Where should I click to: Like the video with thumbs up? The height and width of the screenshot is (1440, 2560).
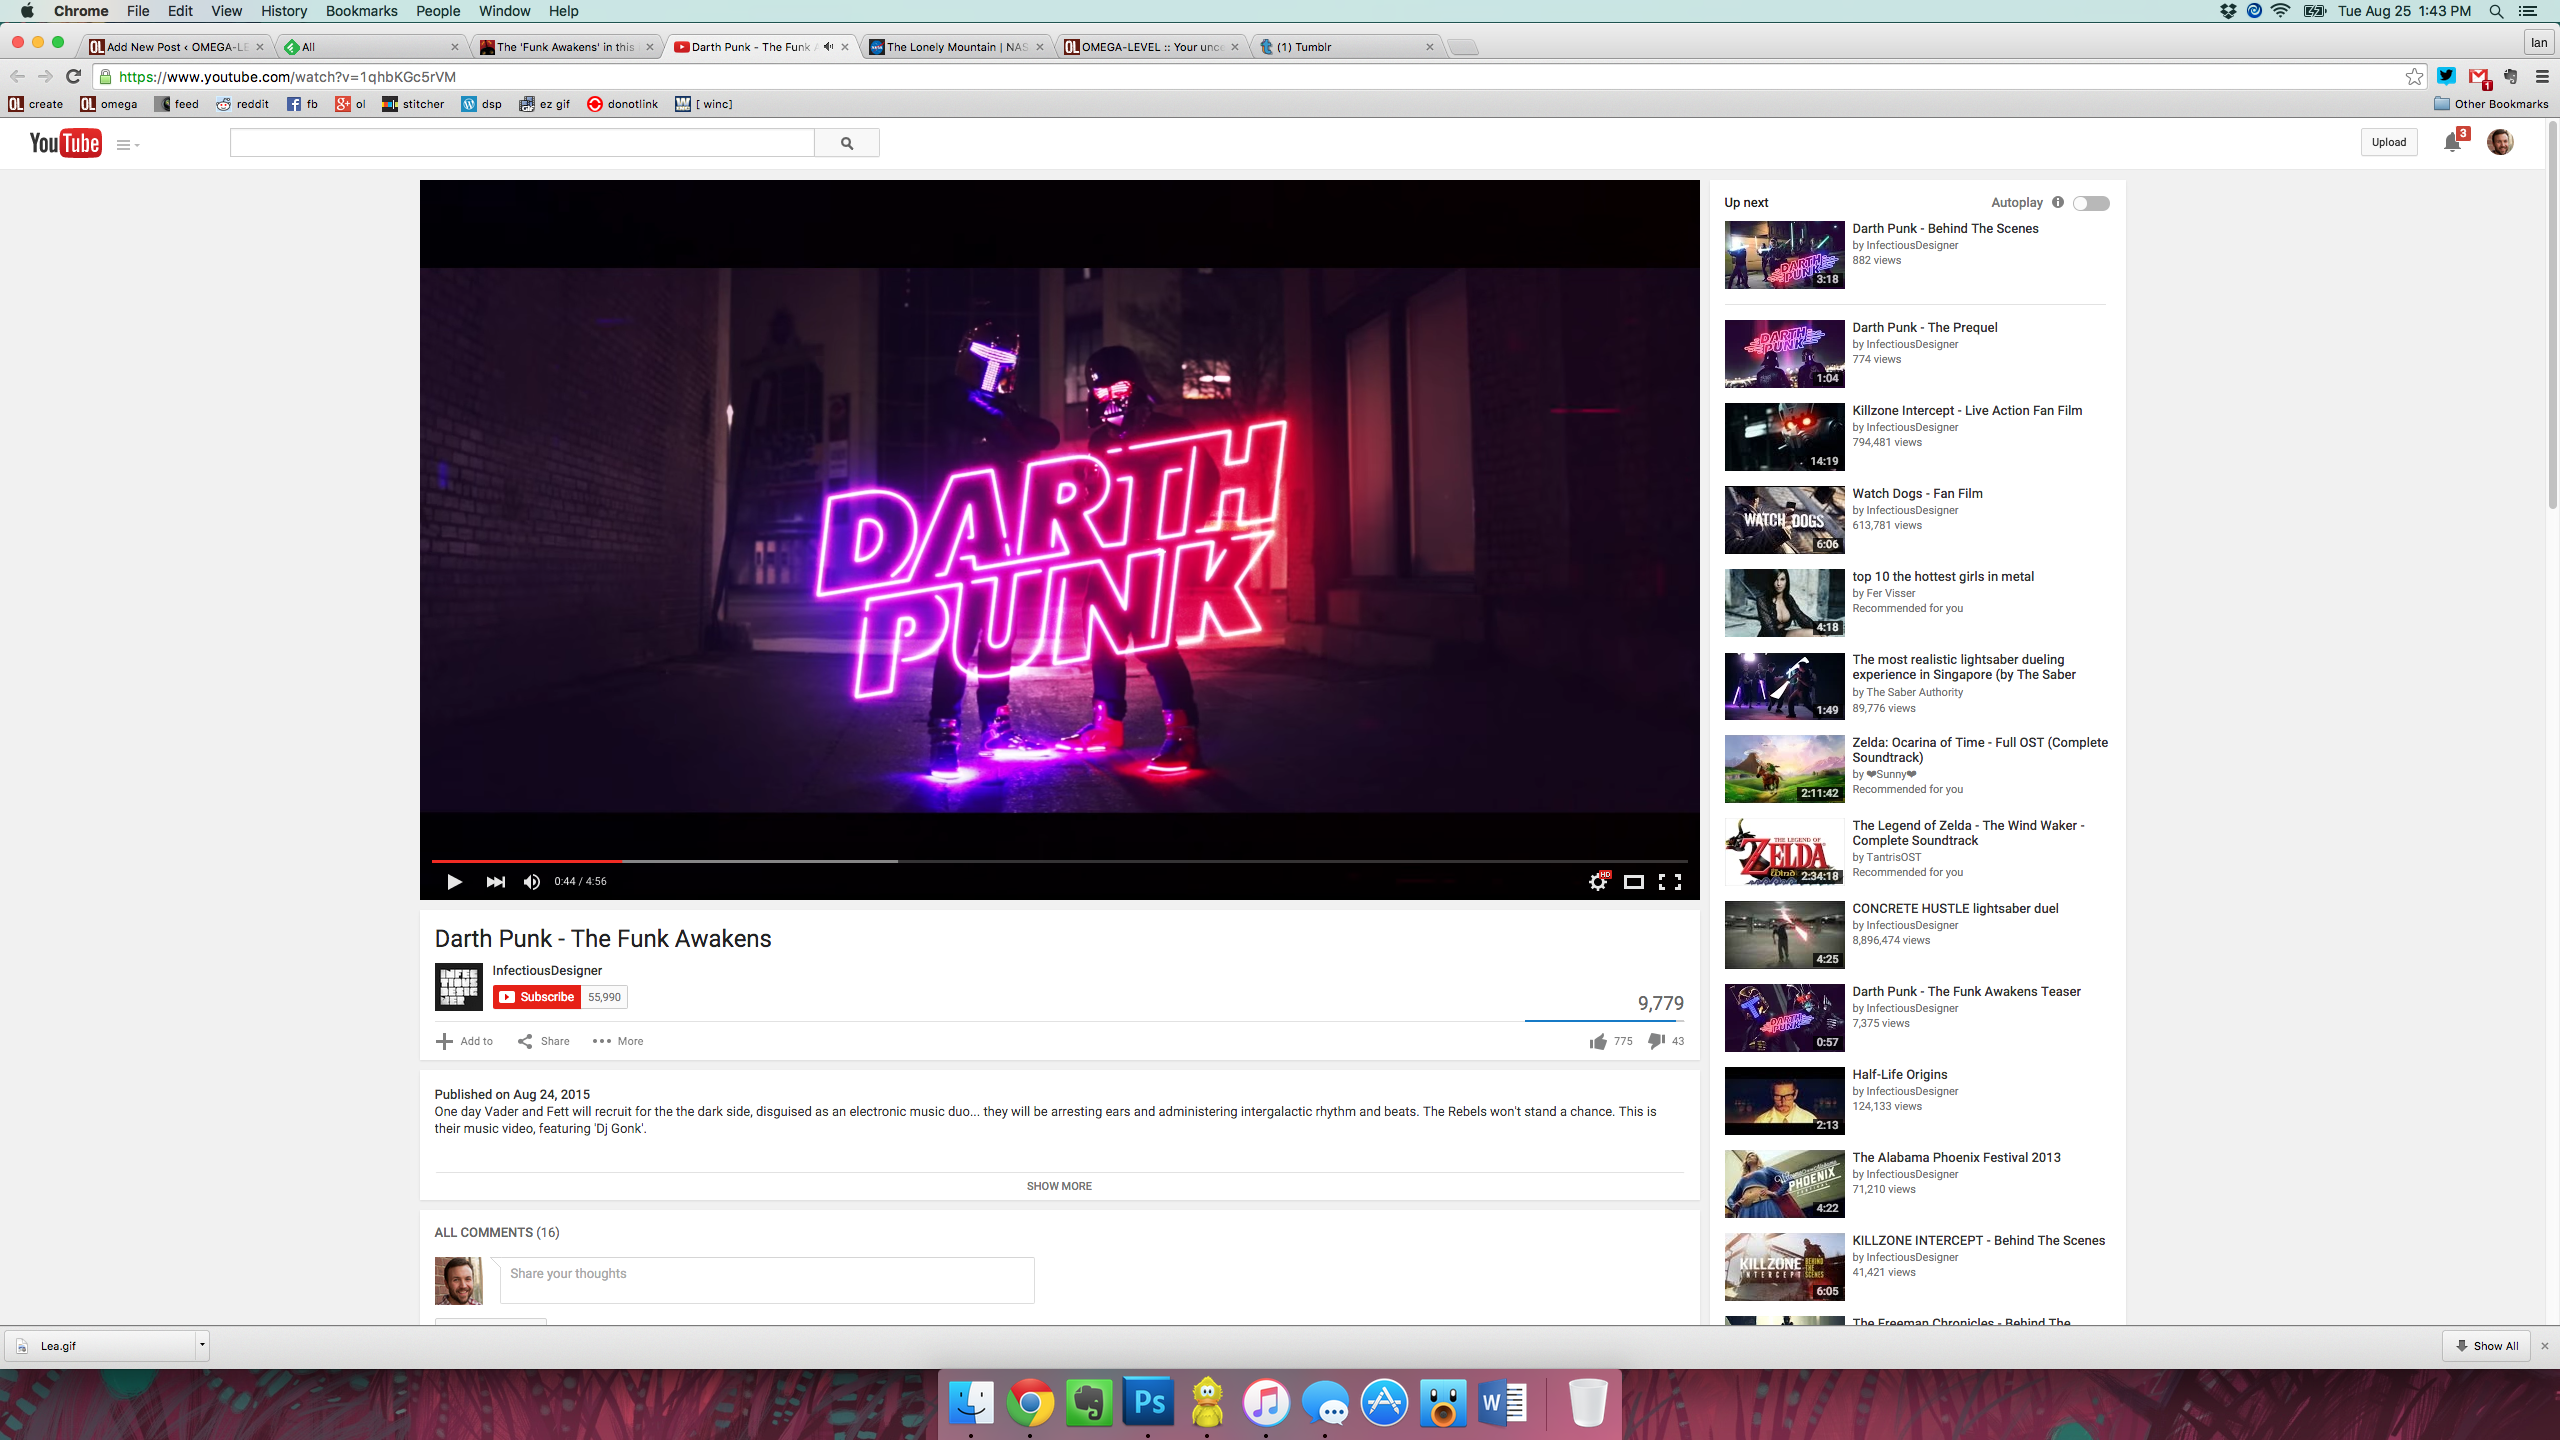point(1598,1041)
